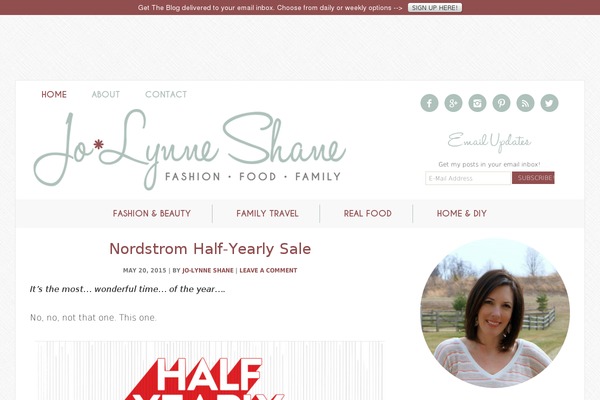The image size is (600, 400).
Task: Select the FASHION & BEAUTY category
Action: point(152,213)
